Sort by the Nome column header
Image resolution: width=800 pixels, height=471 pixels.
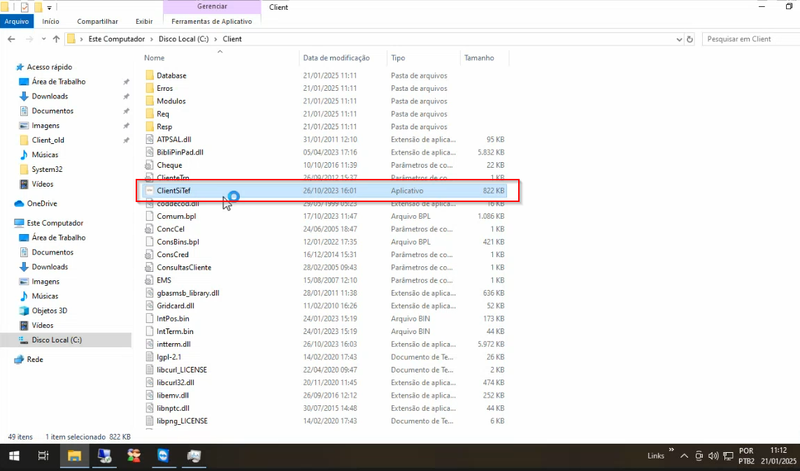(154, 58)
